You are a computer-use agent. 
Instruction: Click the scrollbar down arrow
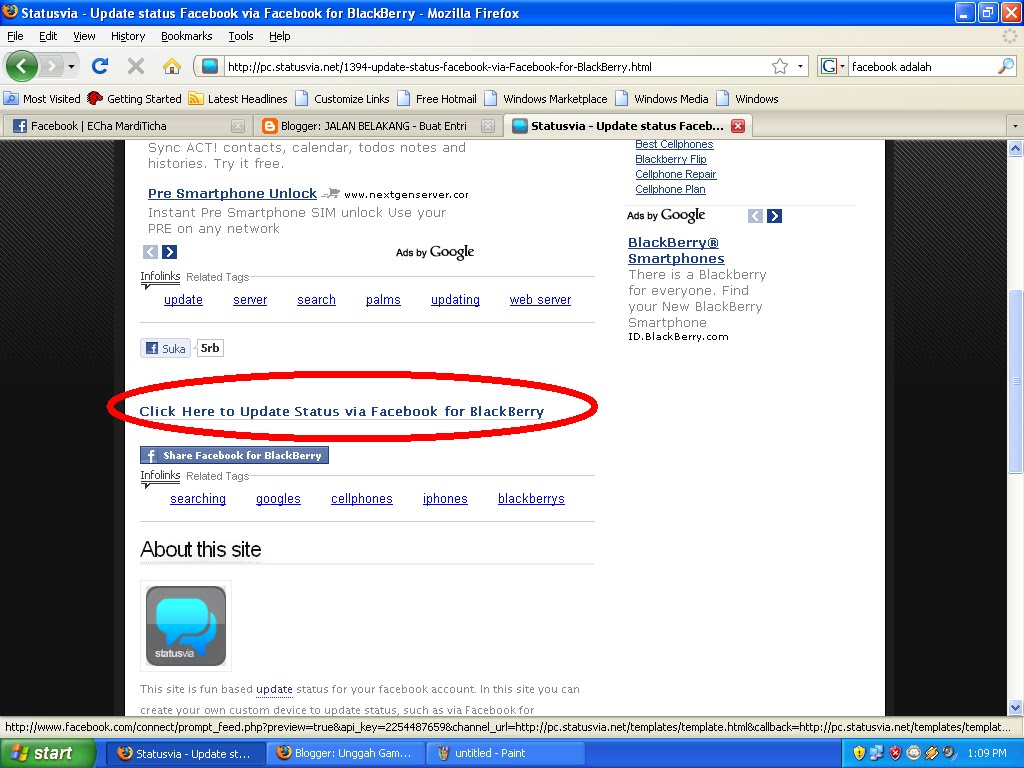pyautogui.click(x=1016, y=707)
